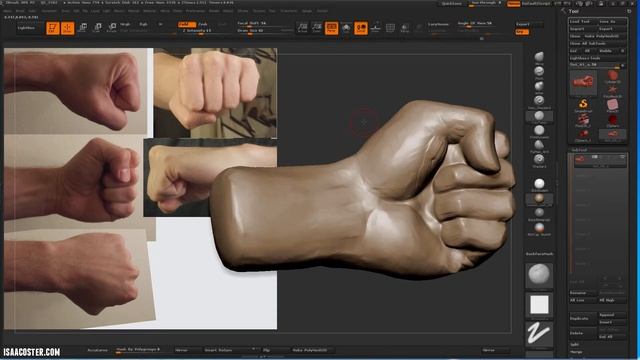Click the See-through slider
Screen dimensions: 640x360
pos(486,3)
